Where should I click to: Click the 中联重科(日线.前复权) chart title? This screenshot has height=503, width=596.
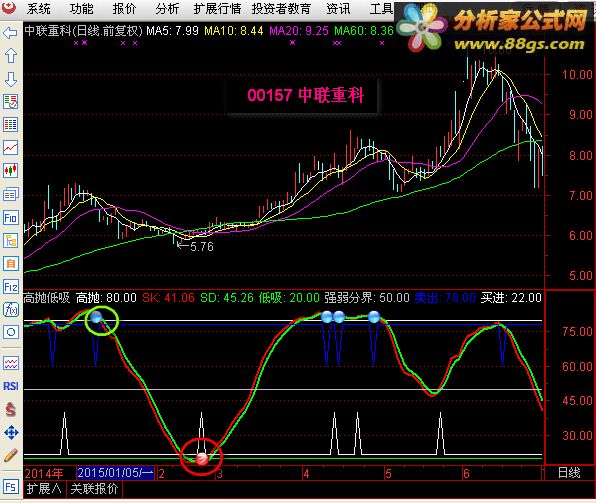pyautogui.click(x=83, y=30)
